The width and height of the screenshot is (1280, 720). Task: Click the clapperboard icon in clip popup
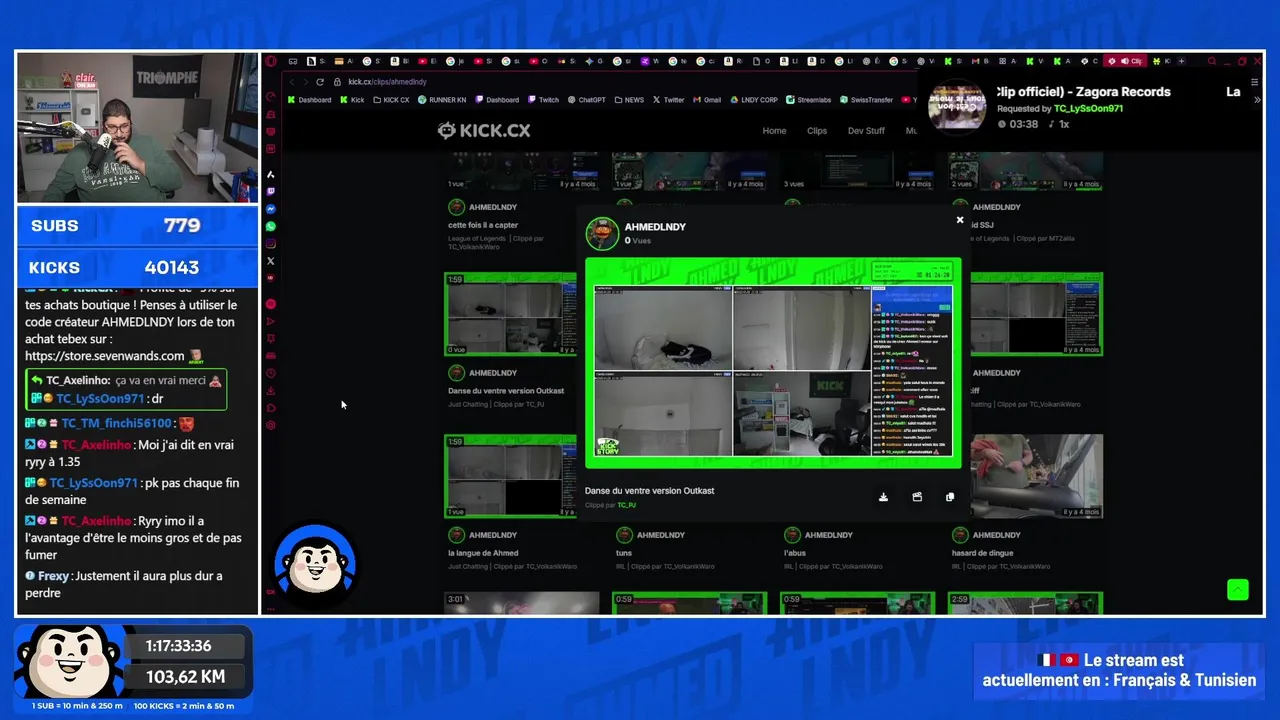click(x=917, y=497)
